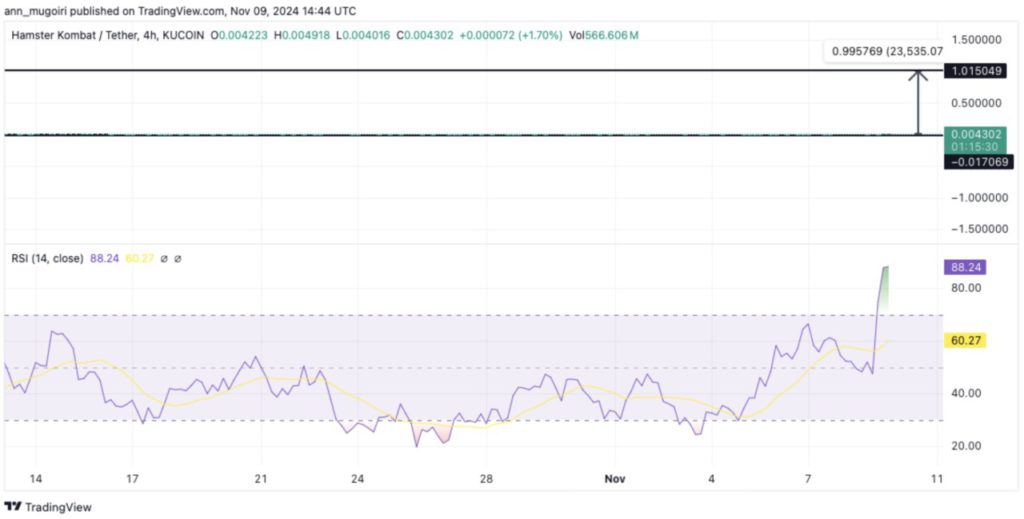Click the purple 88.24 RSI axis label
This screenshot has width=1024, height=519.
pos(965,267)
